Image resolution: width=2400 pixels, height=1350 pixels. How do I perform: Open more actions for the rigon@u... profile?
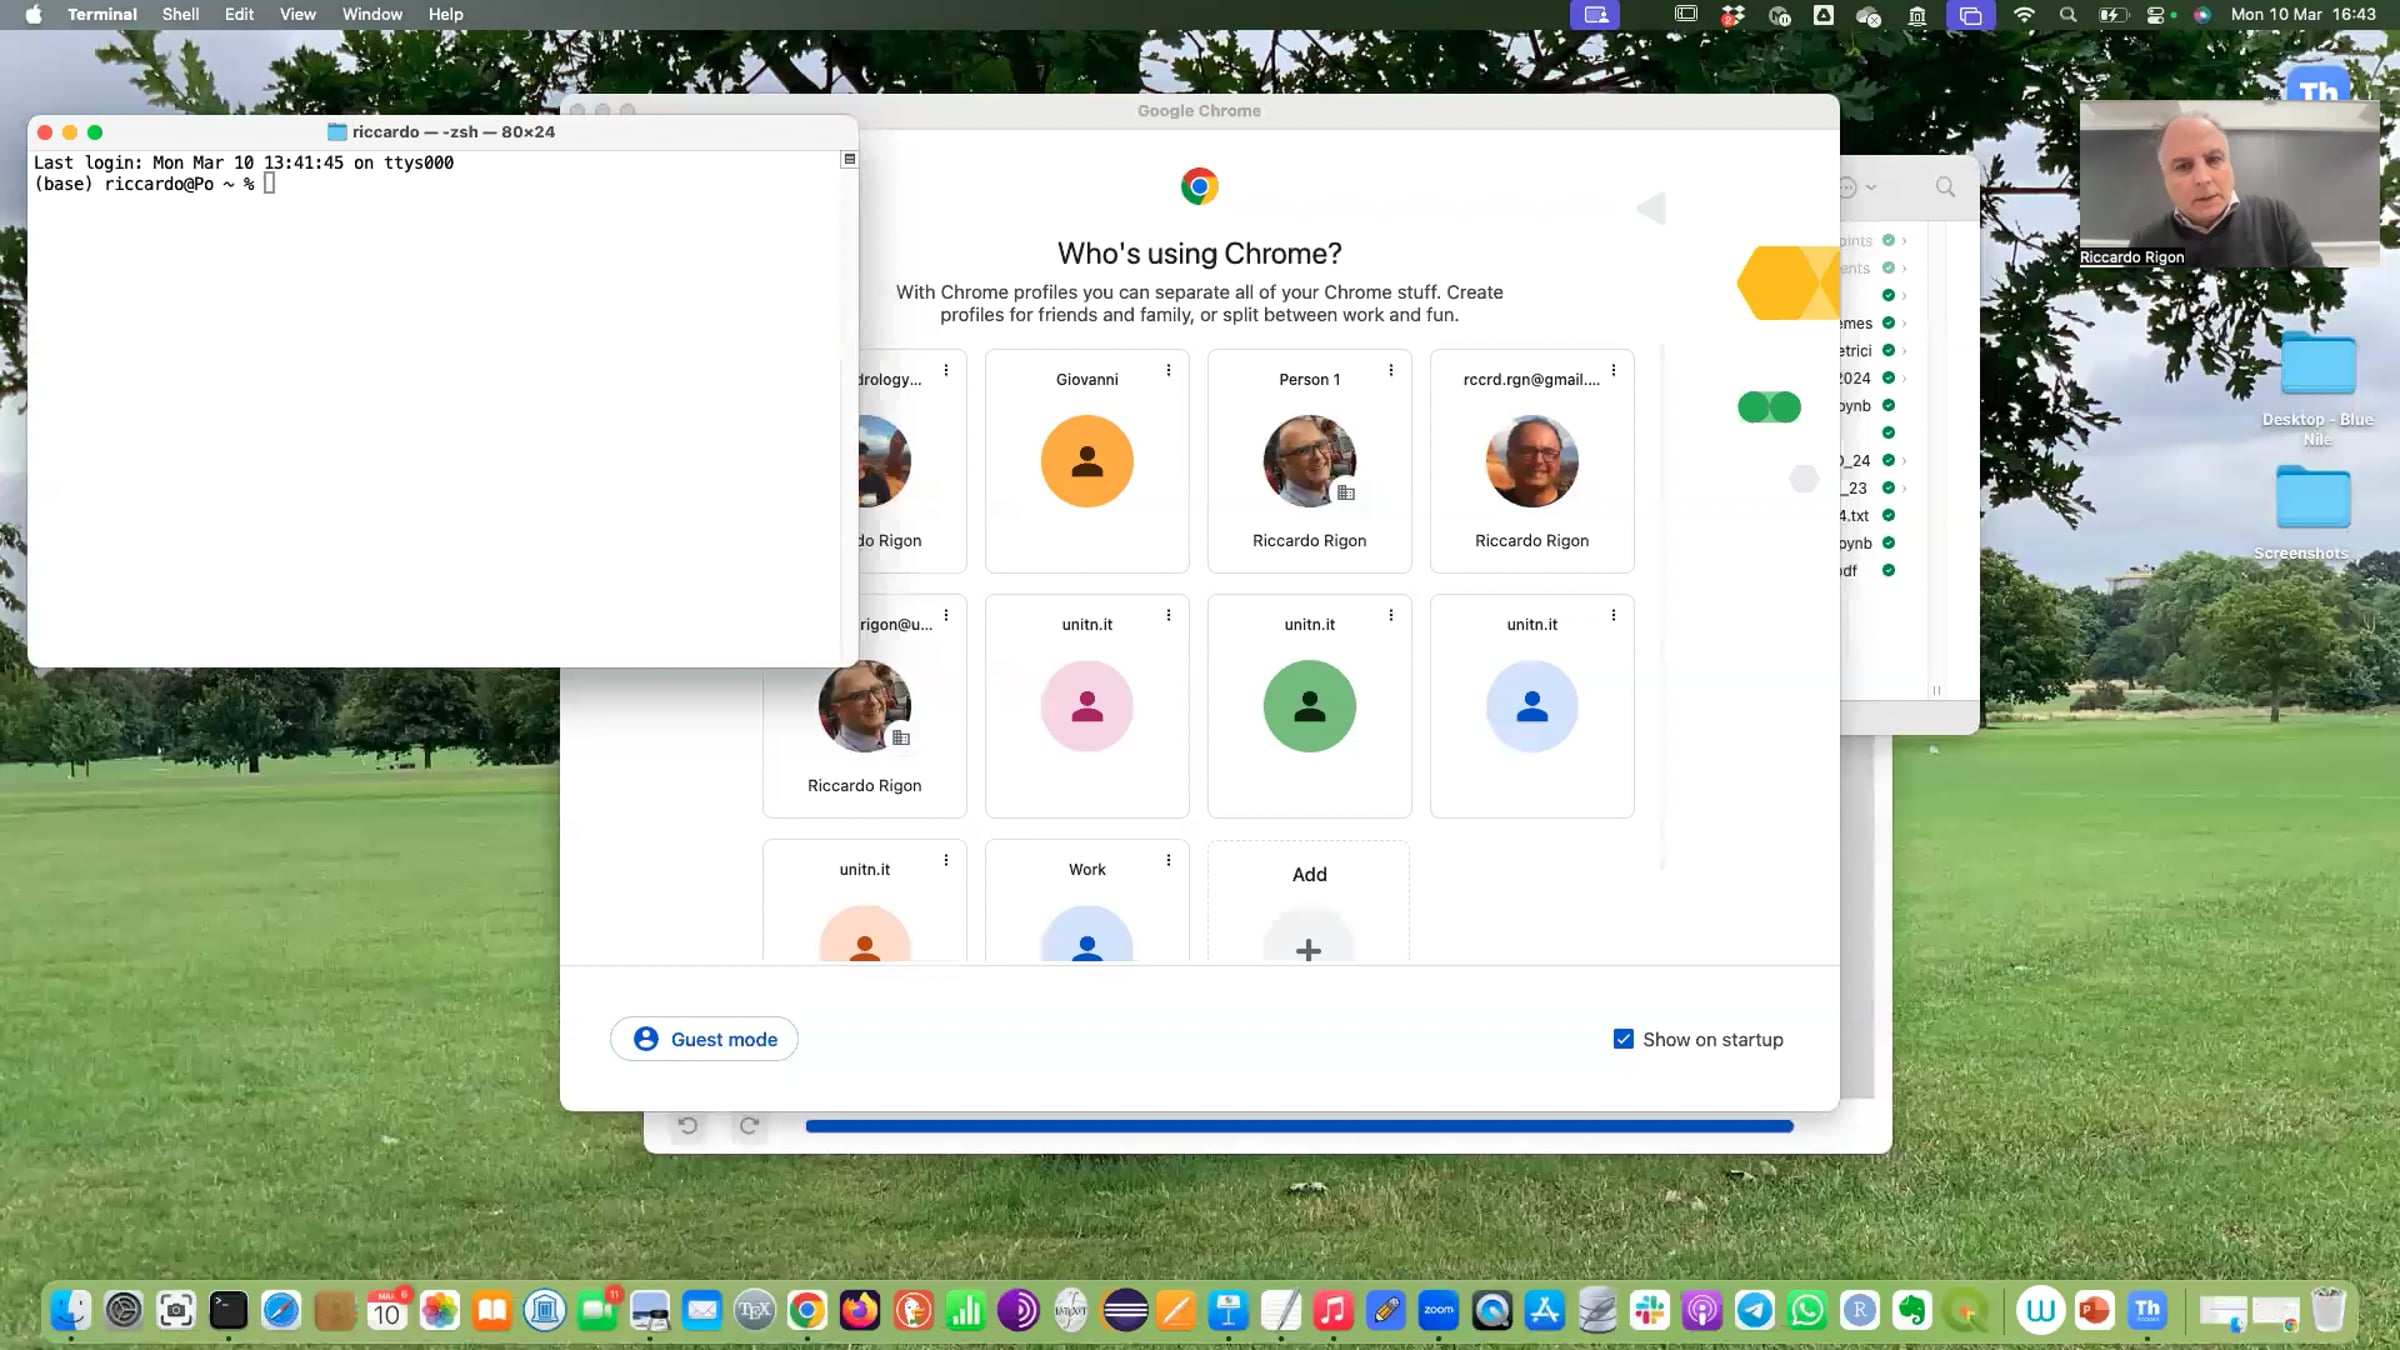coord(946,616)
